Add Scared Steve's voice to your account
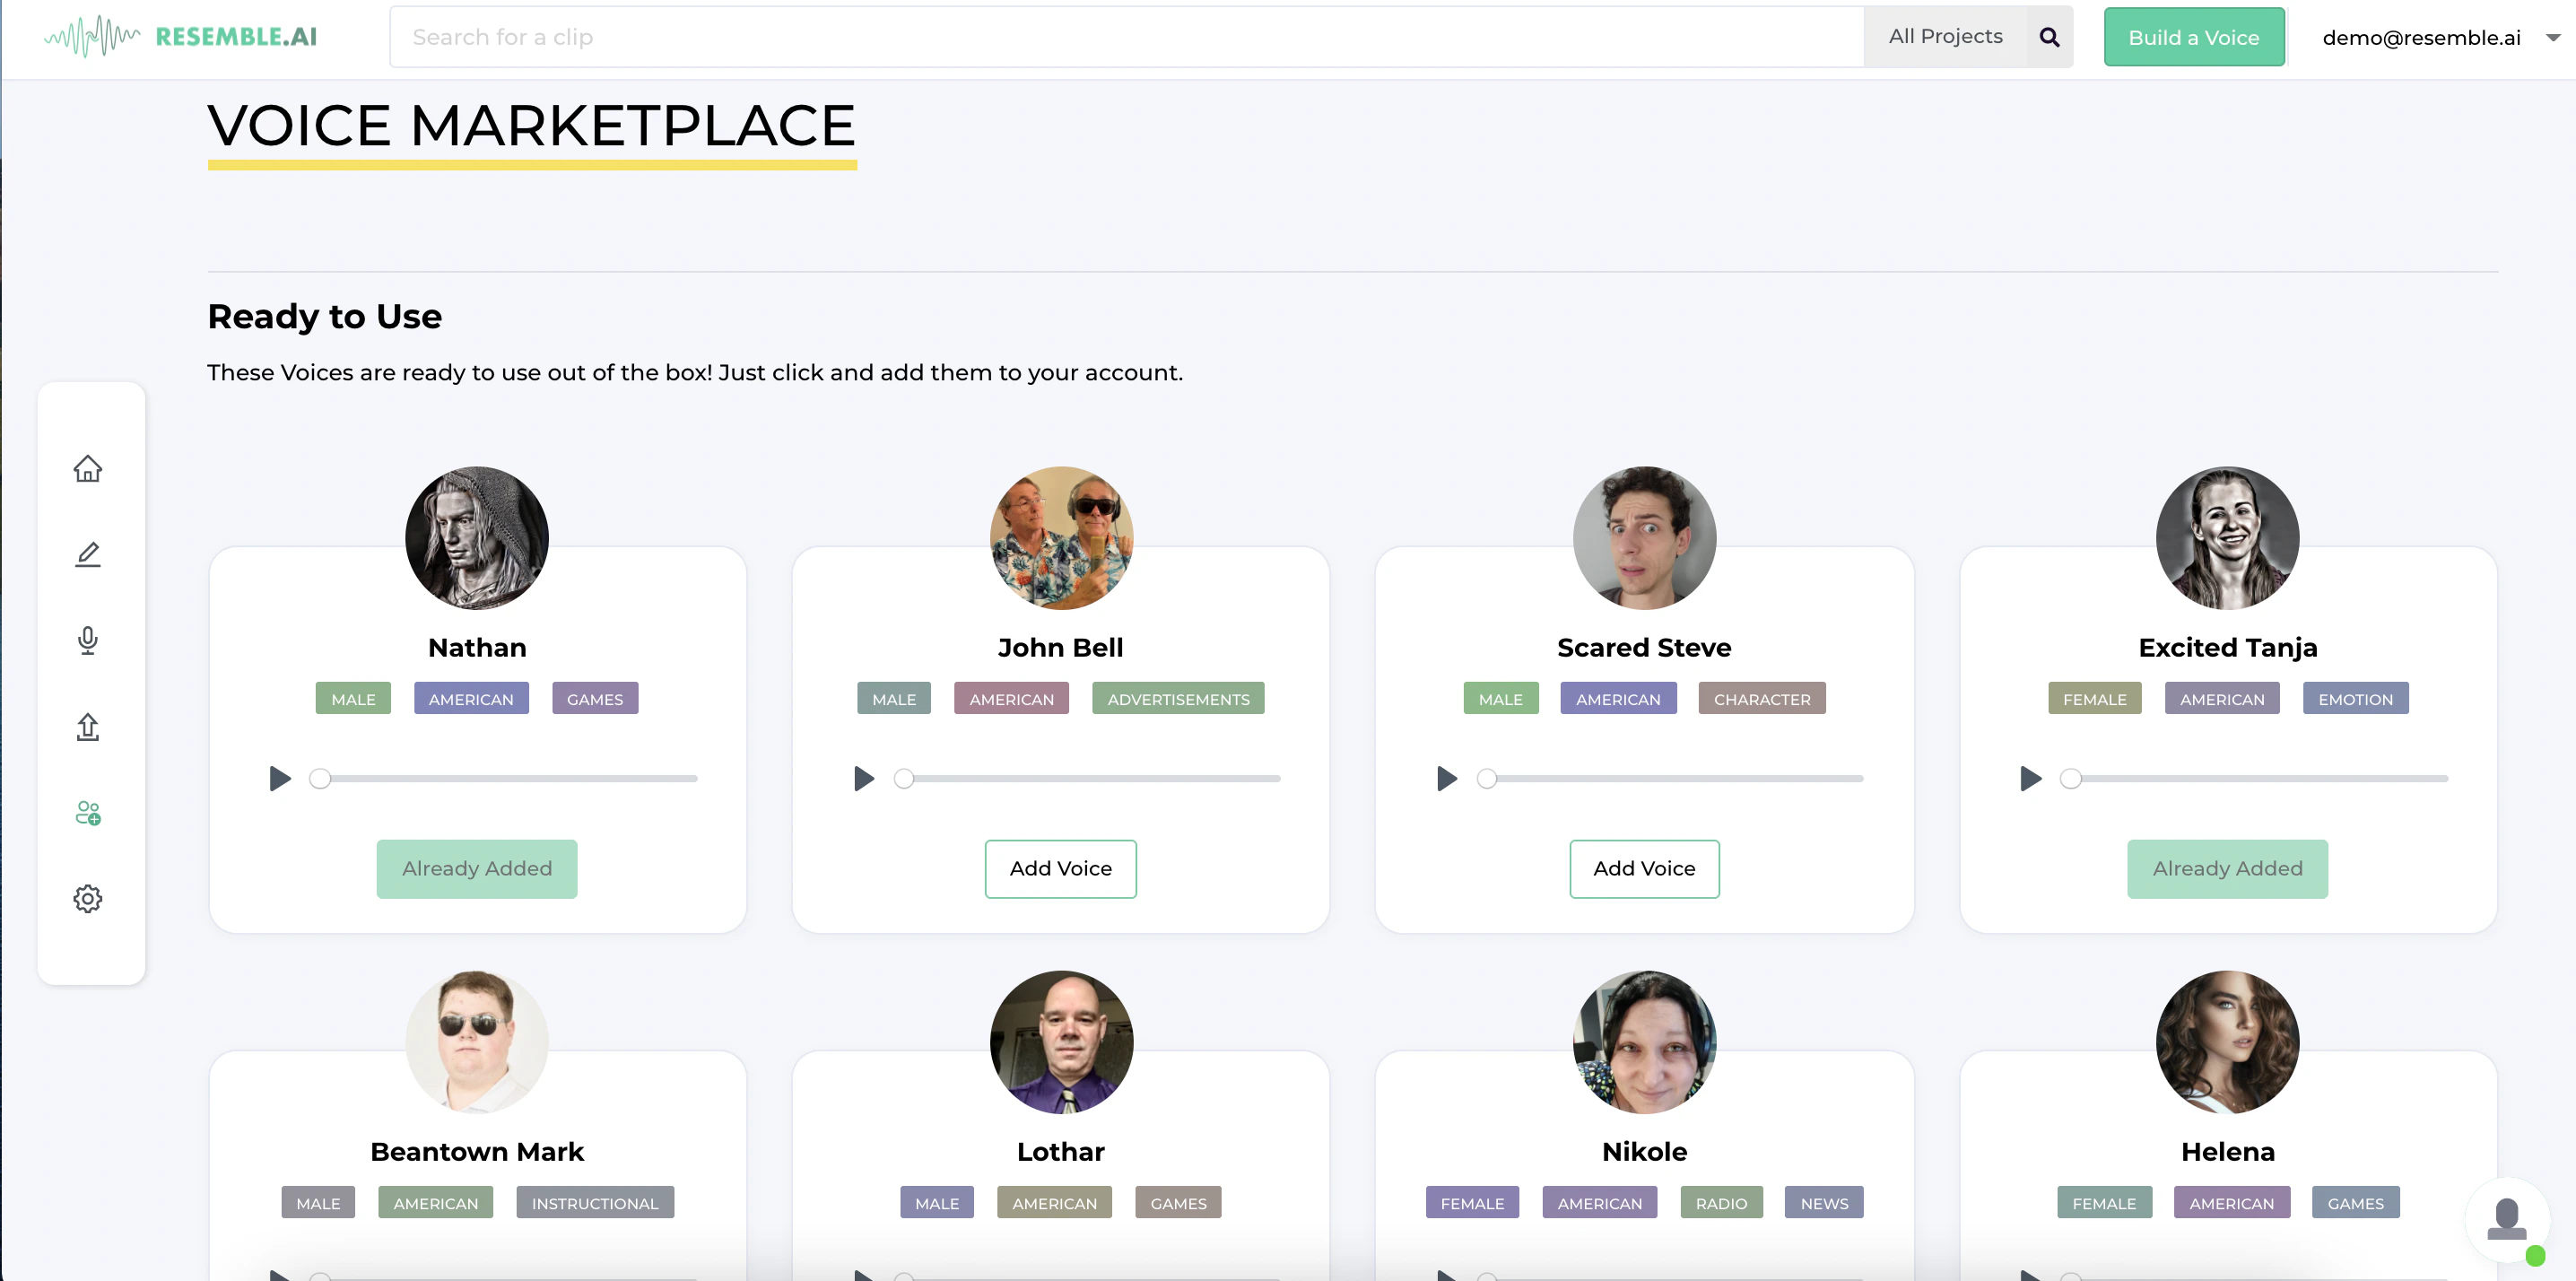Viewport: 2576px width, 1281px height. (x=1643, y=868)
